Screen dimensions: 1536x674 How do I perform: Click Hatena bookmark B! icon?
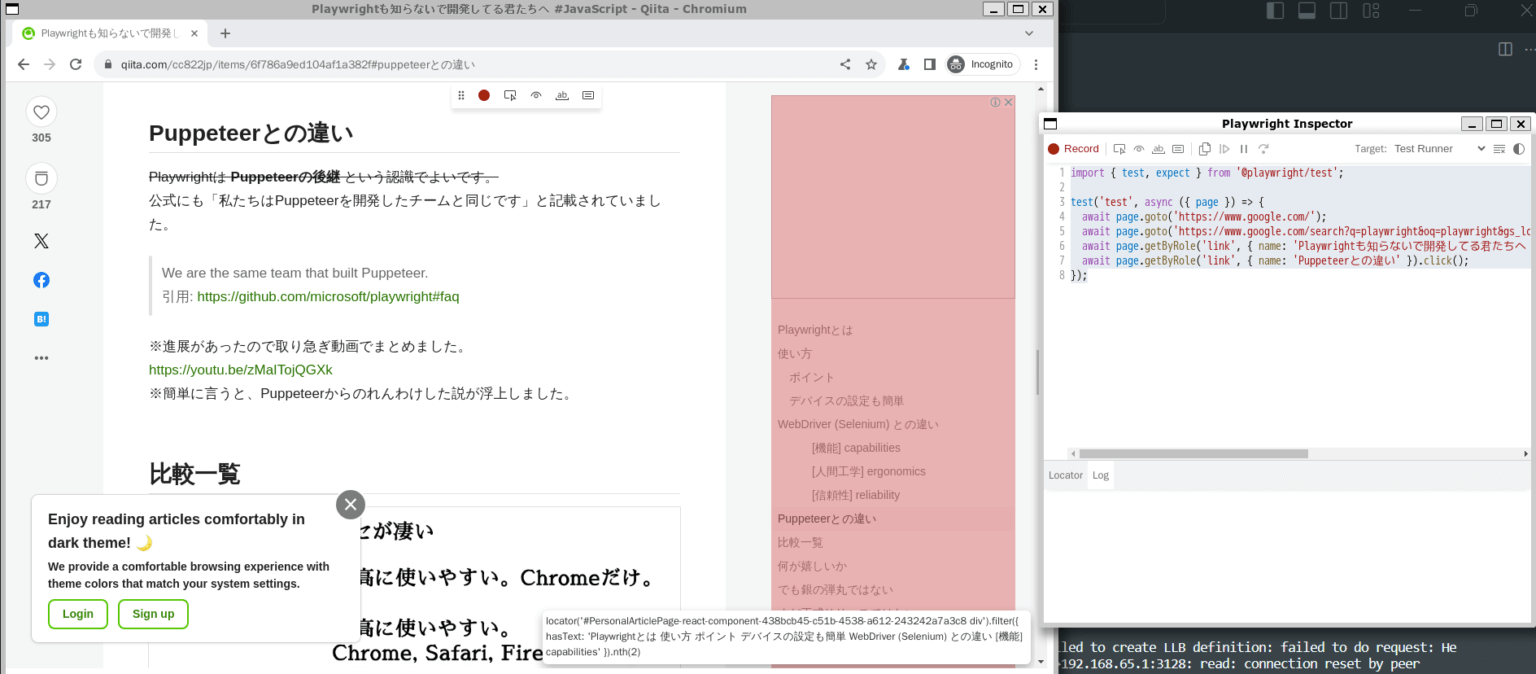click(x=41, y=319)
